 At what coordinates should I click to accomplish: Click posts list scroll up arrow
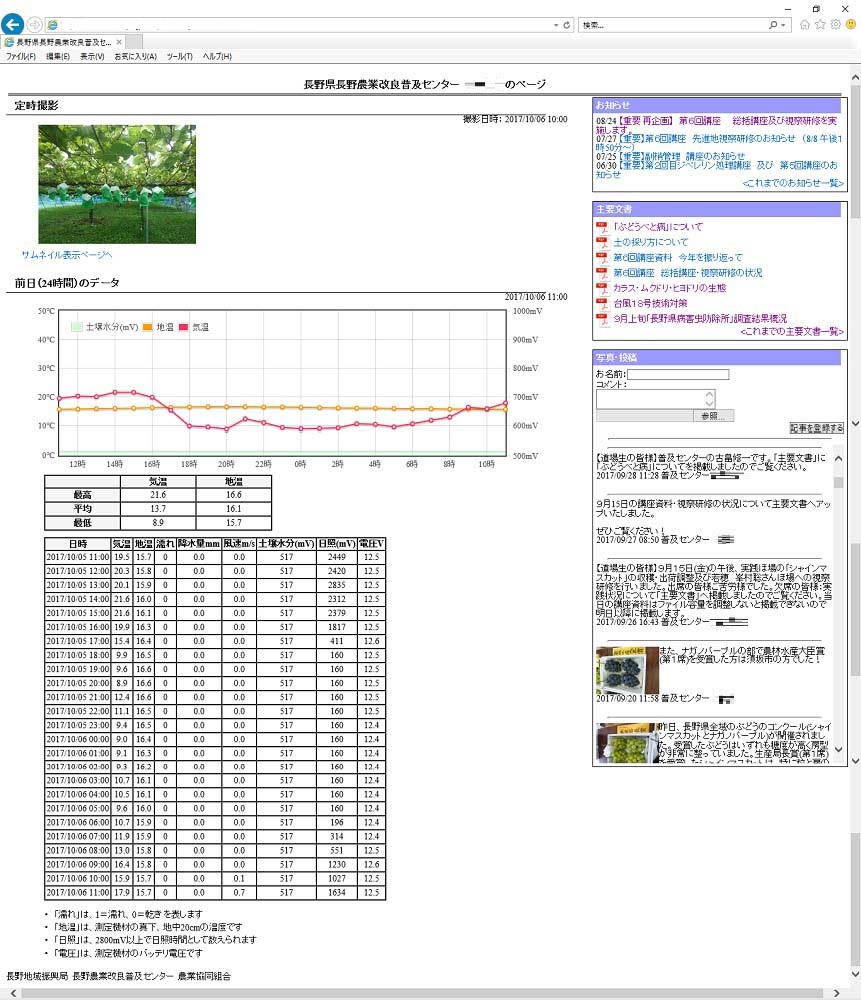838,458
